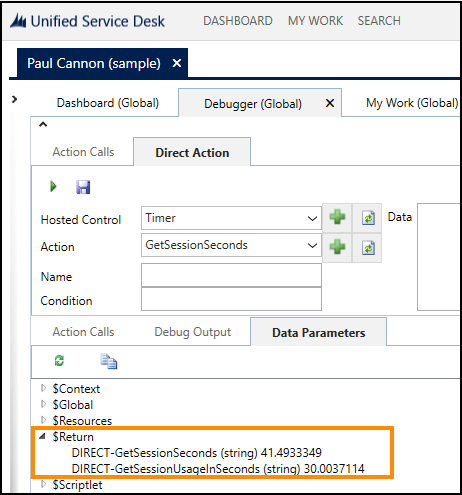Select the $Context tree label
462x495 pixels.
76,389
